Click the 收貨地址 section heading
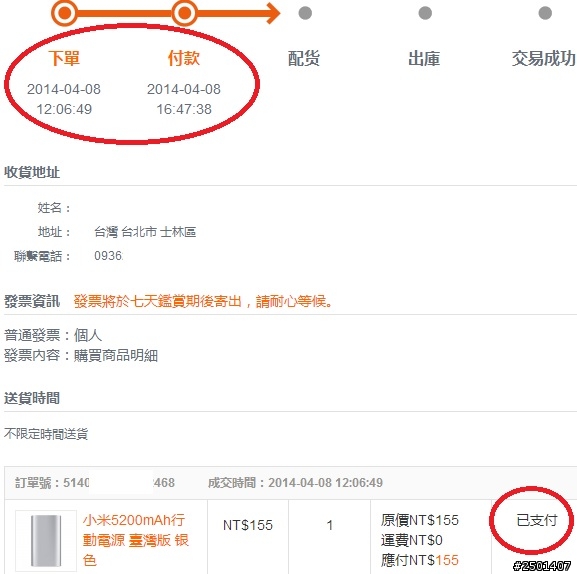Screen dimensions: 577x574 32,172
